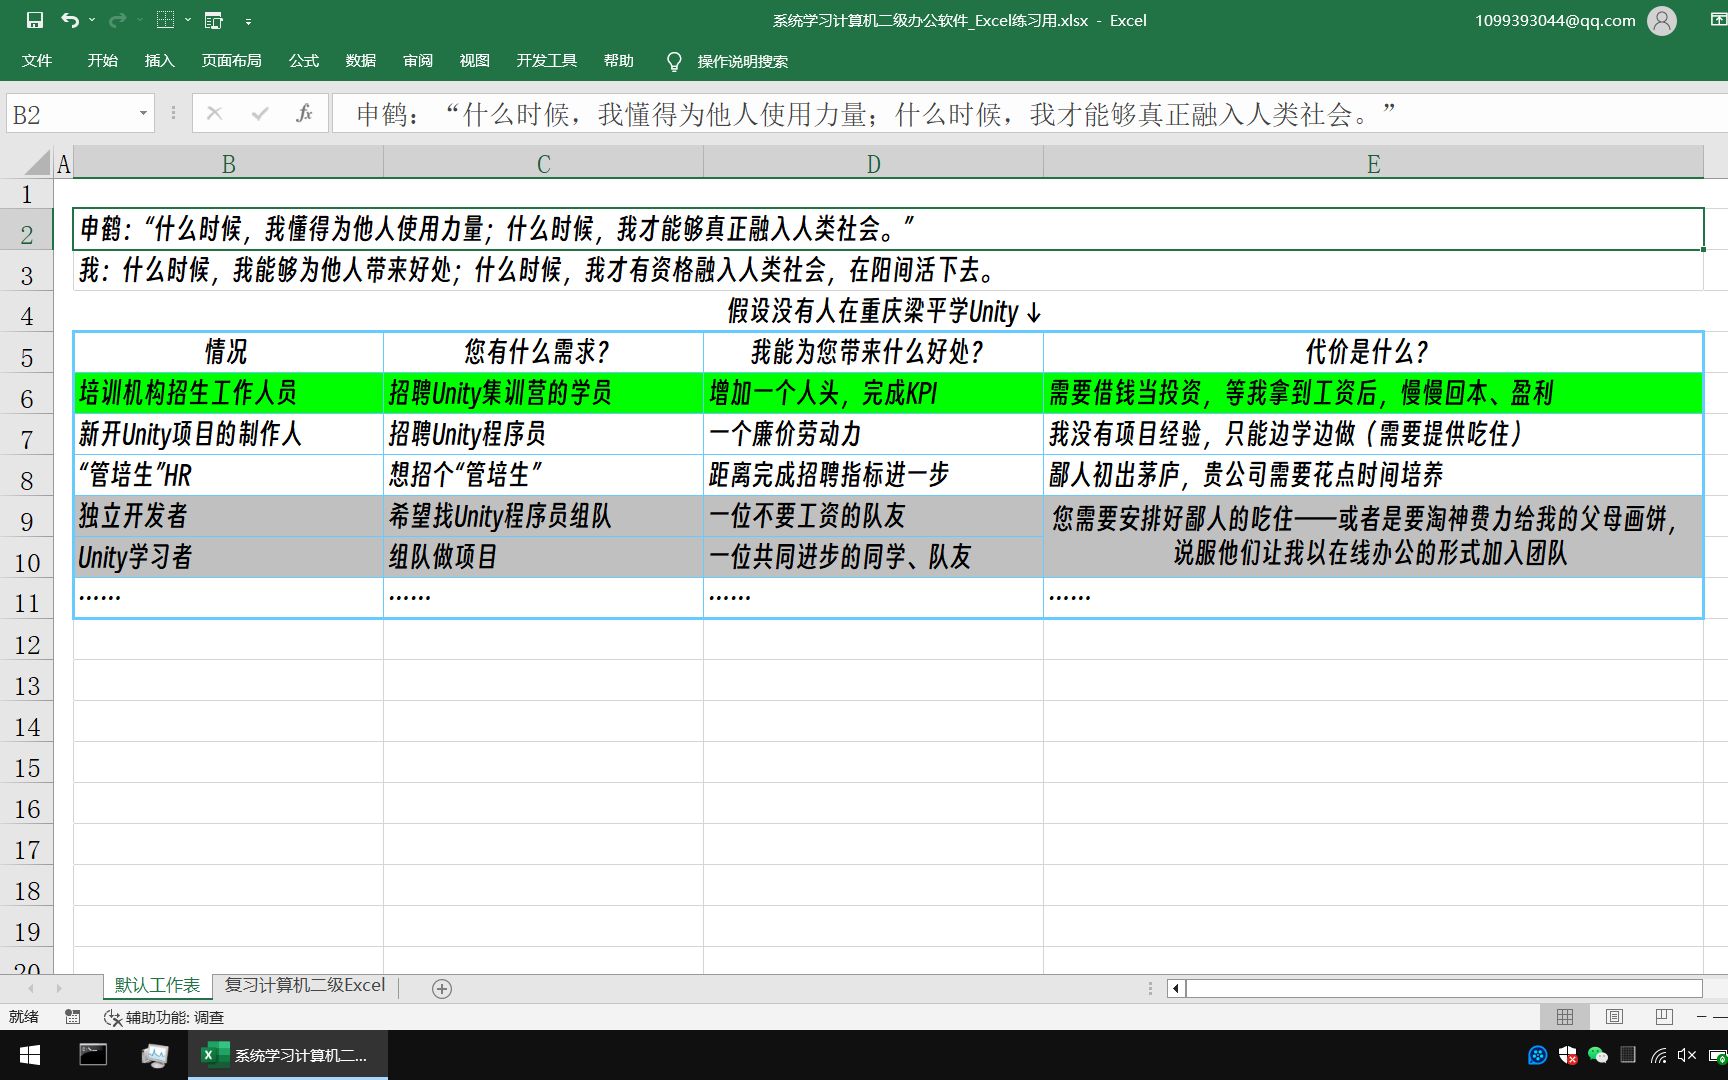
Task: Click header cell 您有什么需求？
Action: [543, 352]
